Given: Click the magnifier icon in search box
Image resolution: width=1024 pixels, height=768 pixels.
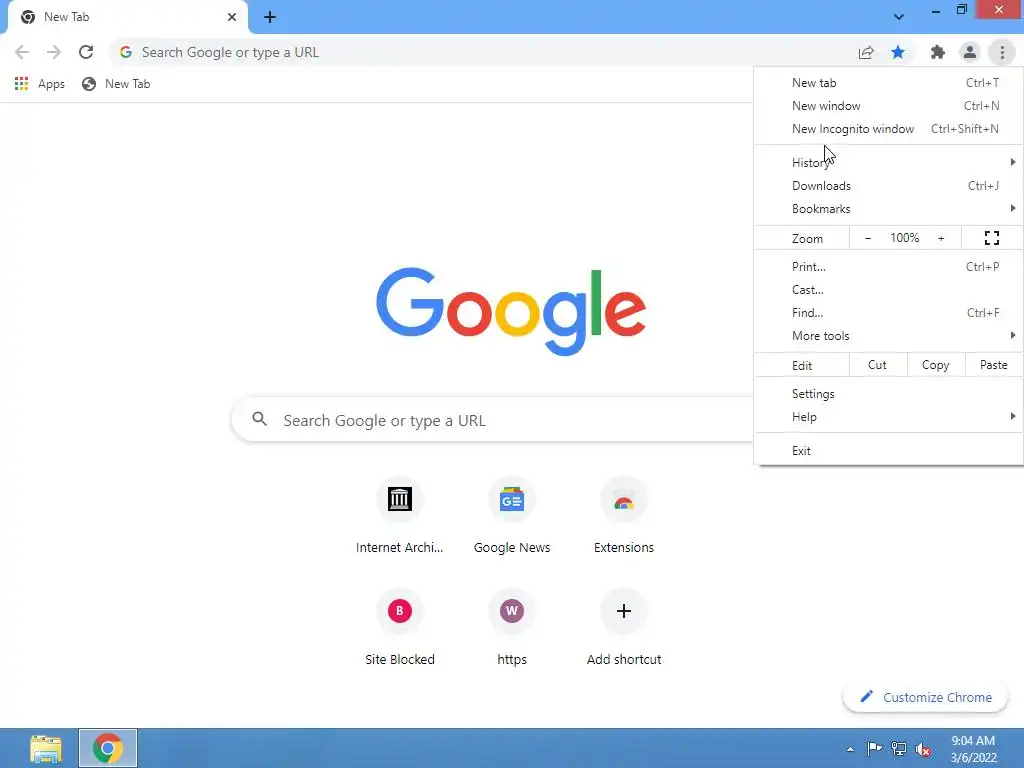Looking at the screenshot, I should (x=260, y=419).
